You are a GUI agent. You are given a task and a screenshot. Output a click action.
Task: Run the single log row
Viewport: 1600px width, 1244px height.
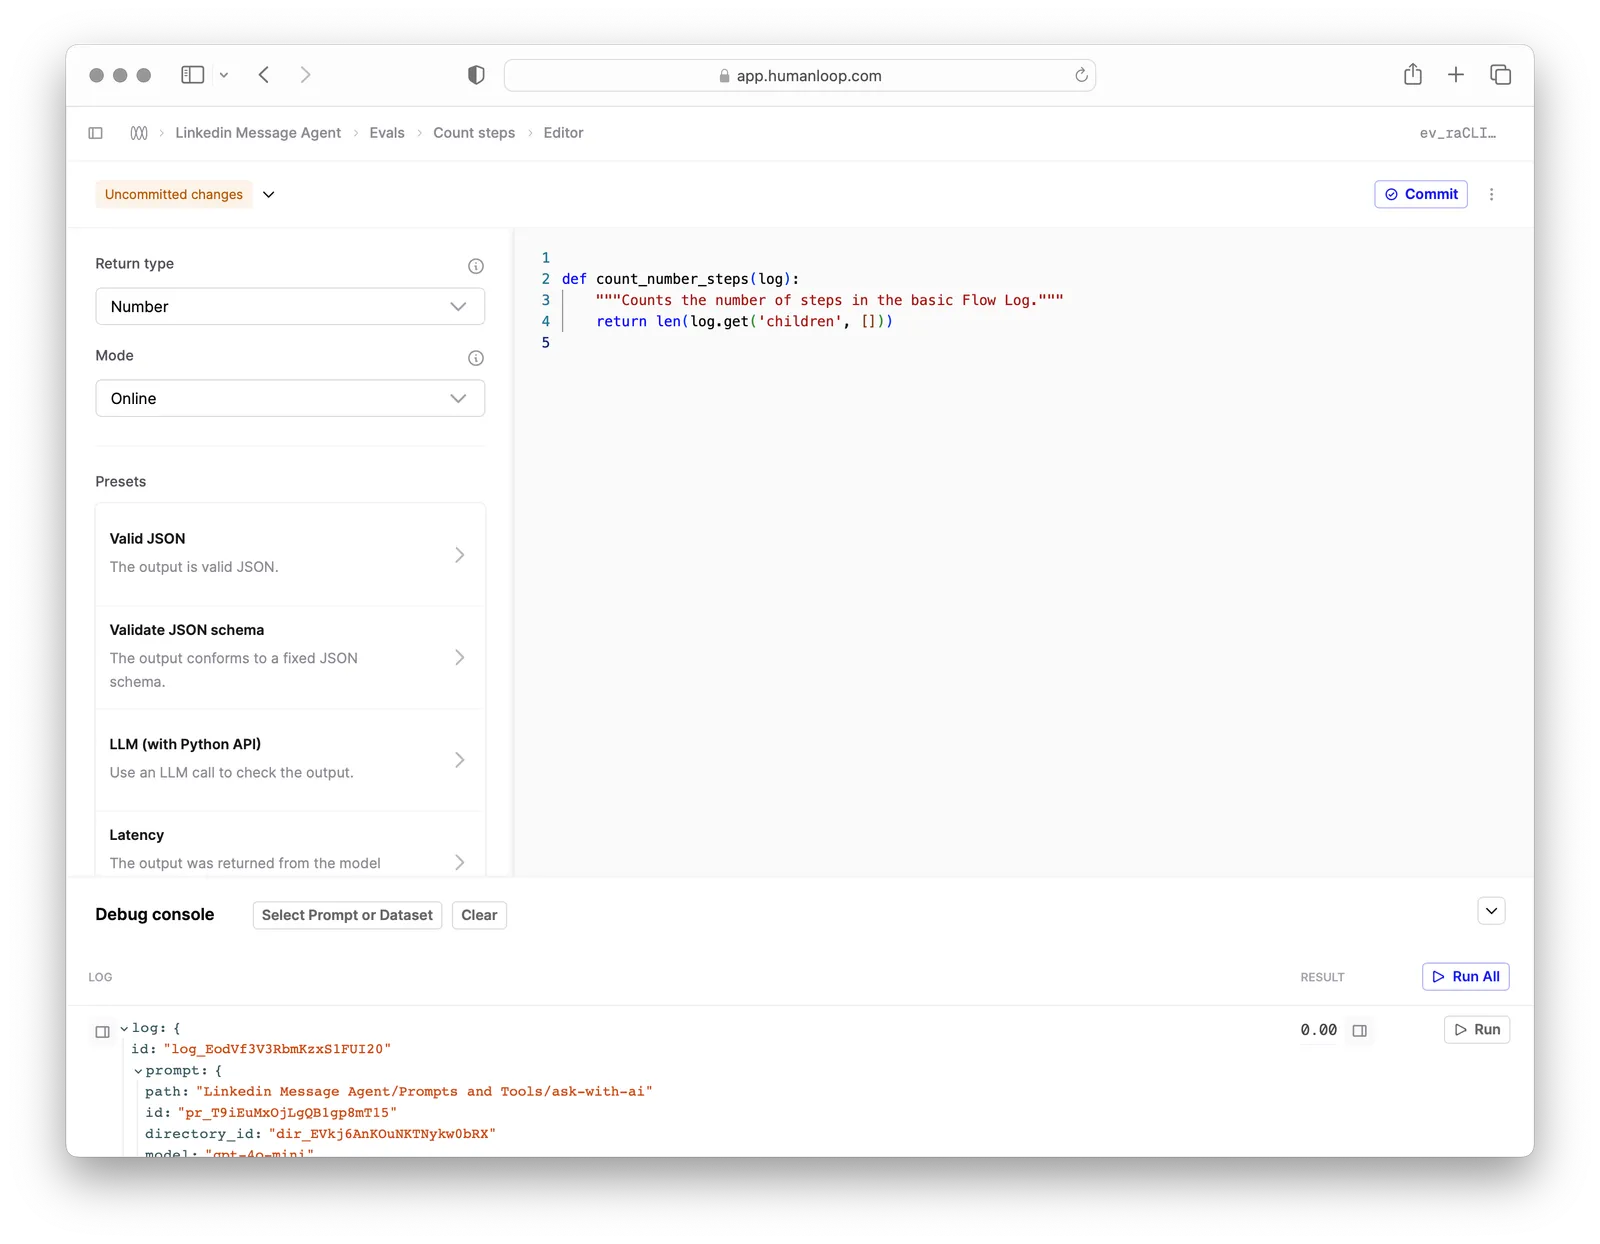coord(1477,1029)
